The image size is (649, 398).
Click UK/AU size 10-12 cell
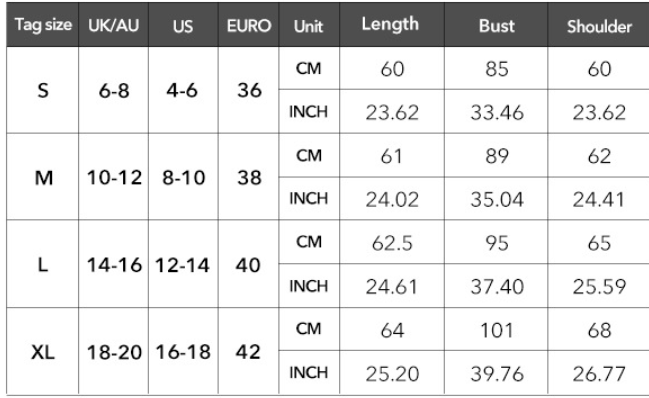[x=113, y=177]
